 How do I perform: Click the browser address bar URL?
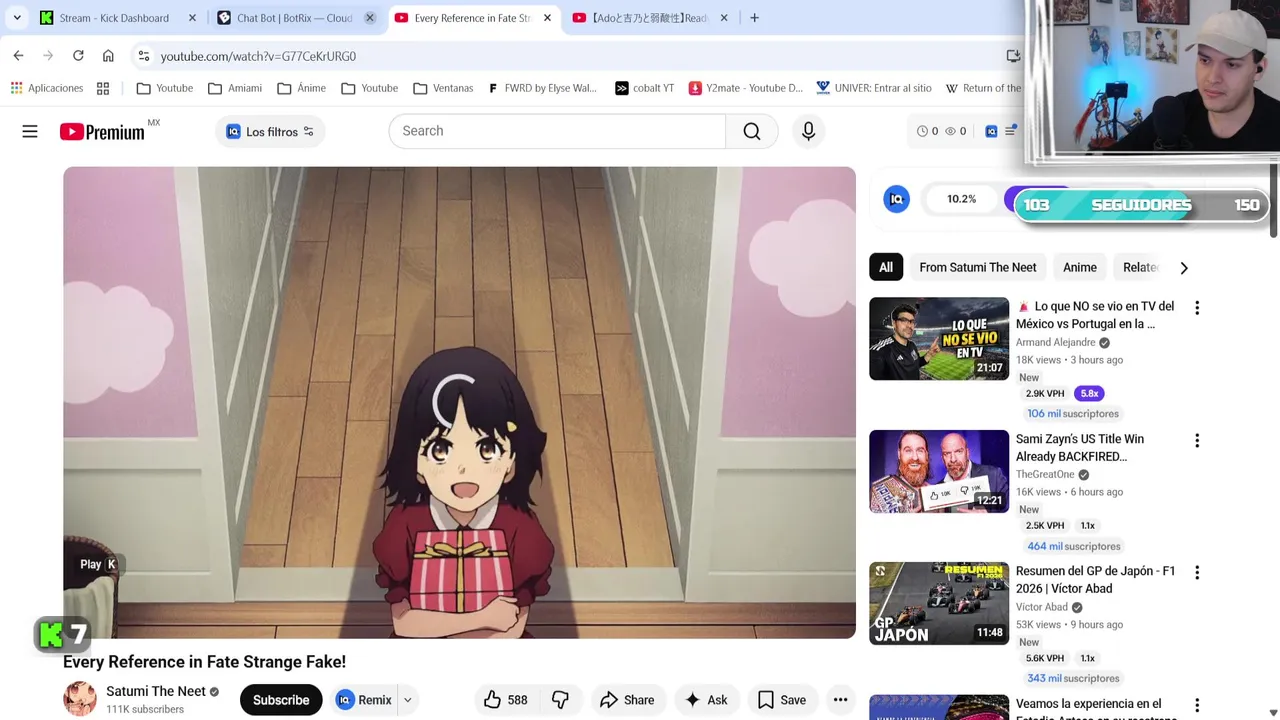[x=258, y=56]
